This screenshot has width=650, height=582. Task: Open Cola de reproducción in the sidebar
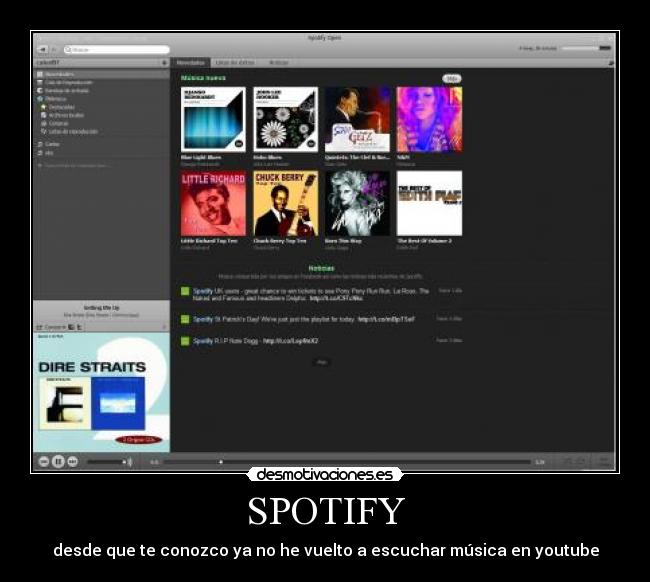(101, 82)
